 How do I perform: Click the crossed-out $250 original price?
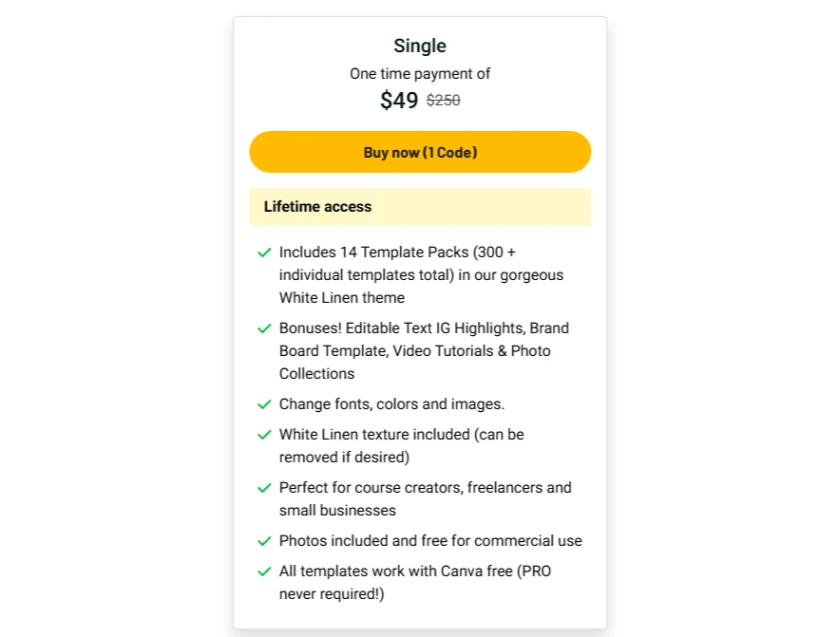coord(443,100)
